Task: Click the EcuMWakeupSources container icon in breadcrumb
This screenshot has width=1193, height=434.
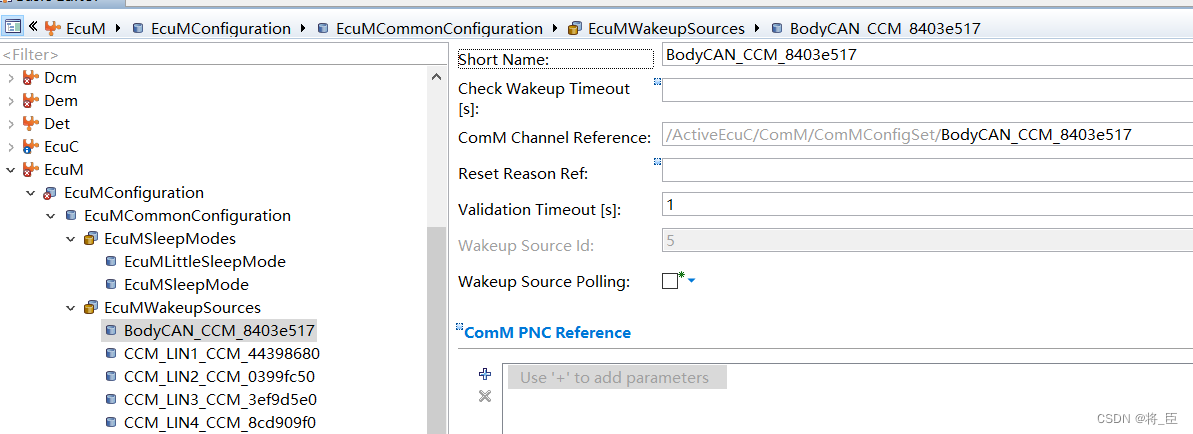Action: (575, 29)
